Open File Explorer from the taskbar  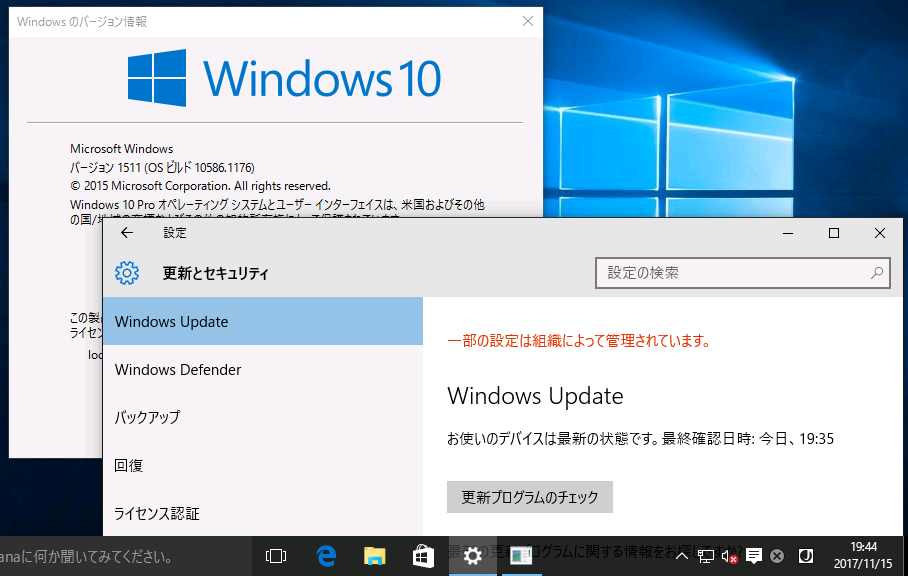point(375,556)
